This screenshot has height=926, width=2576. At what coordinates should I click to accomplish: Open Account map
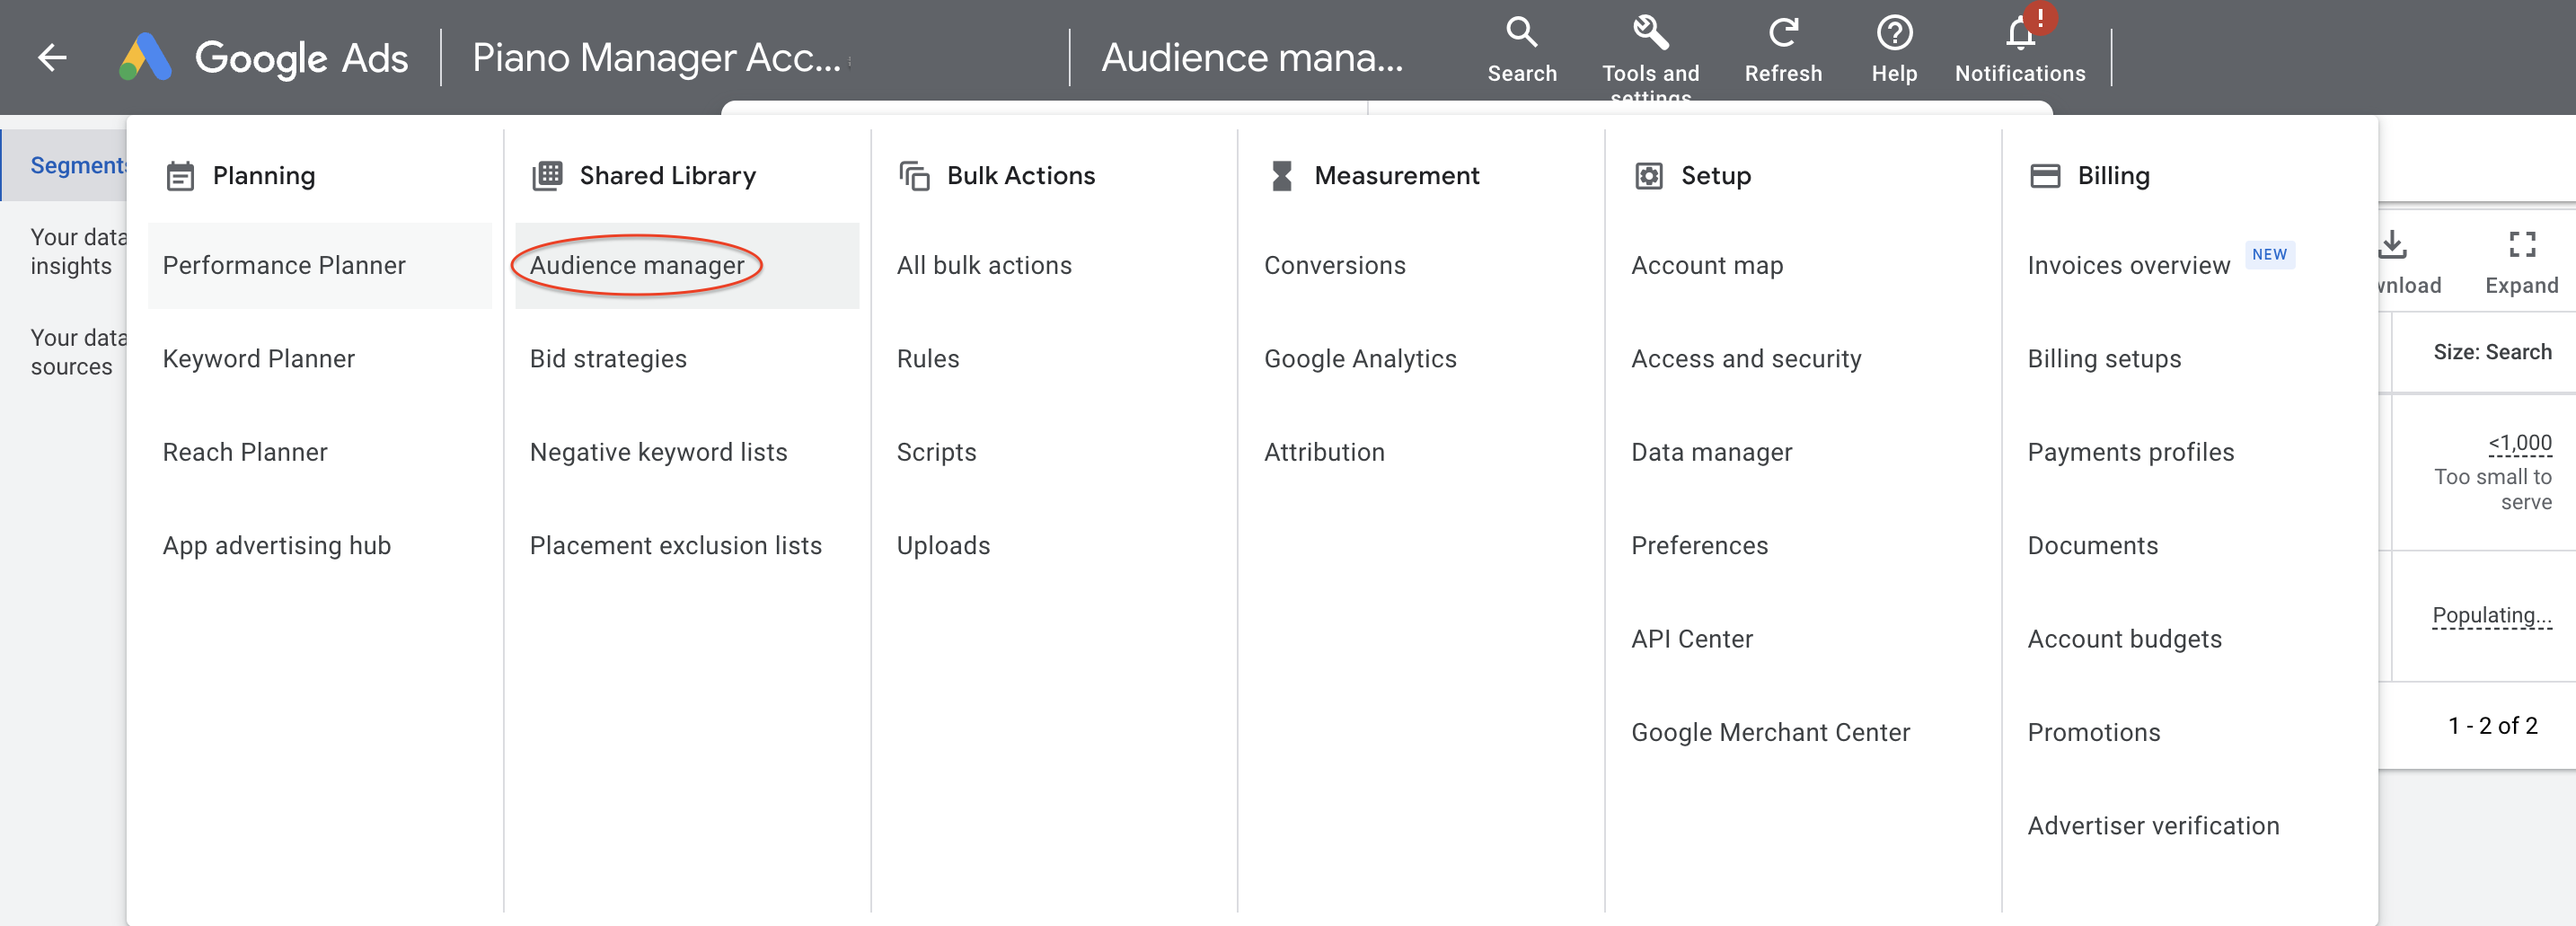1707,265
